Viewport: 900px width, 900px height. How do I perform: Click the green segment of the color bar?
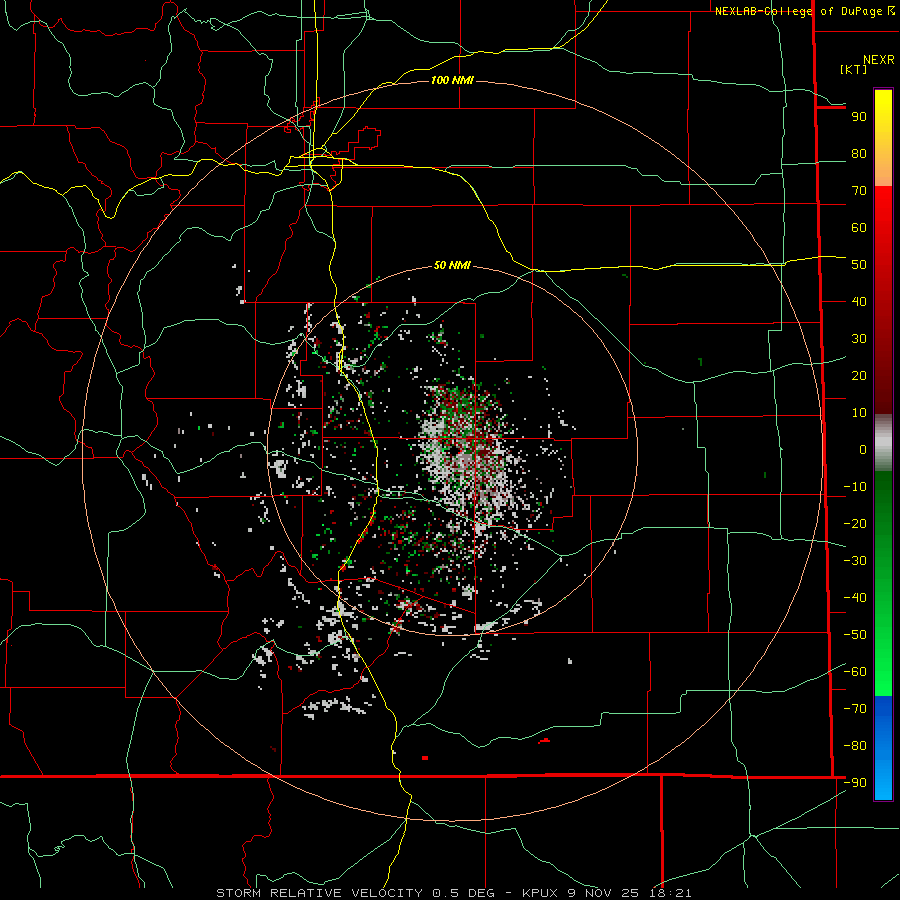pyautogui.click(x=883, y=583)
